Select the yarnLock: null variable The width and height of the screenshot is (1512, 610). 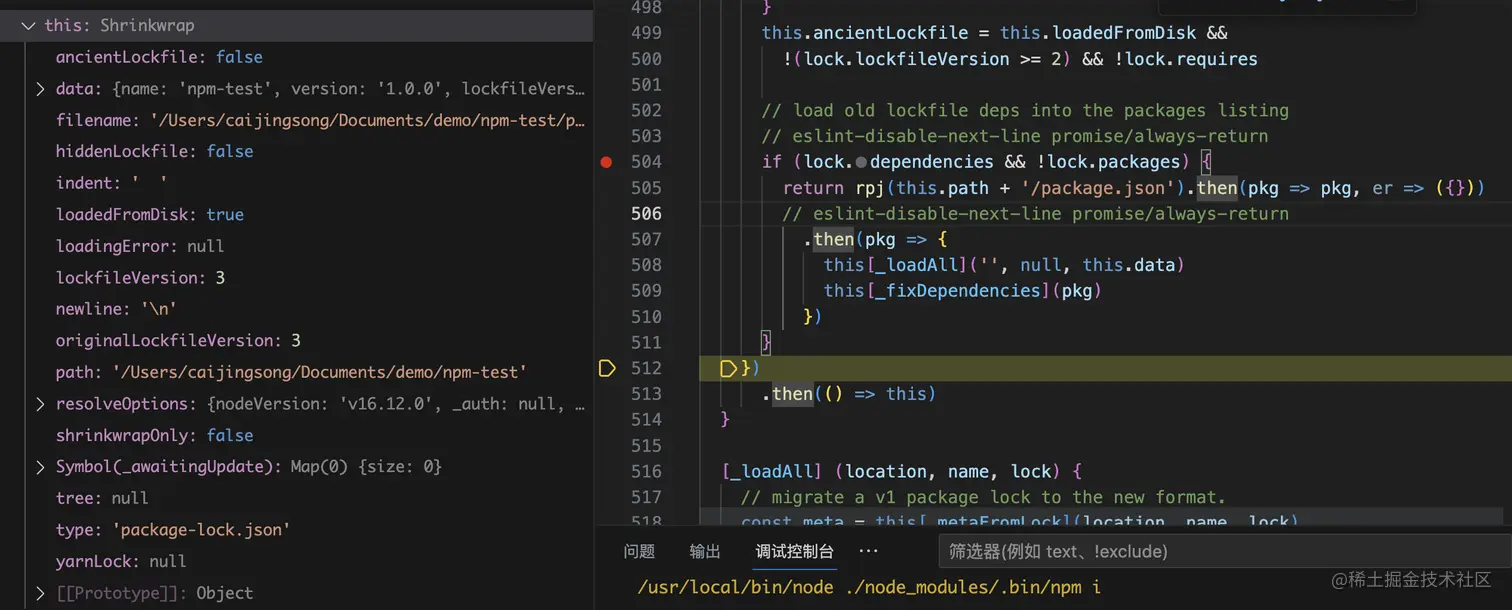pyautogui.click(x=297, y=561)
